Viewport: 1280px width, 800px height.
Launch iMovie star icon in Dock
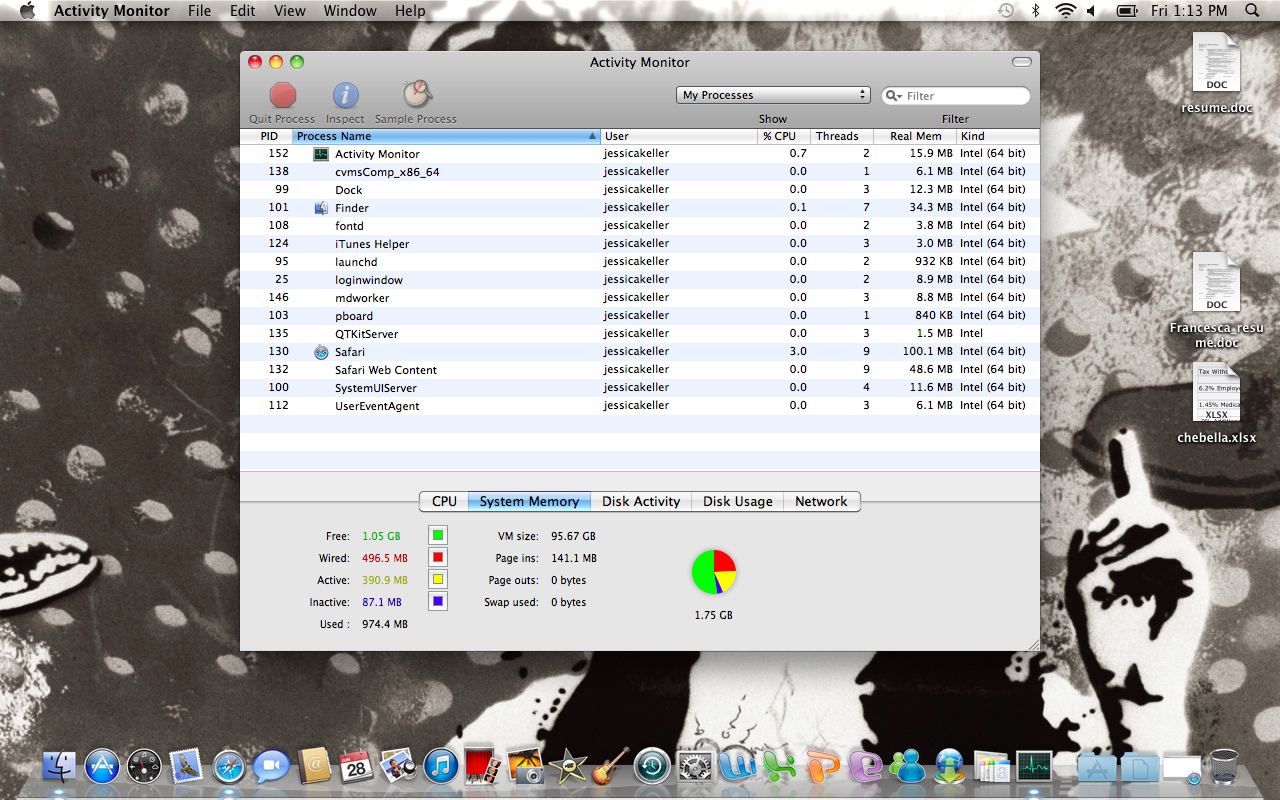tap(568, 767)
